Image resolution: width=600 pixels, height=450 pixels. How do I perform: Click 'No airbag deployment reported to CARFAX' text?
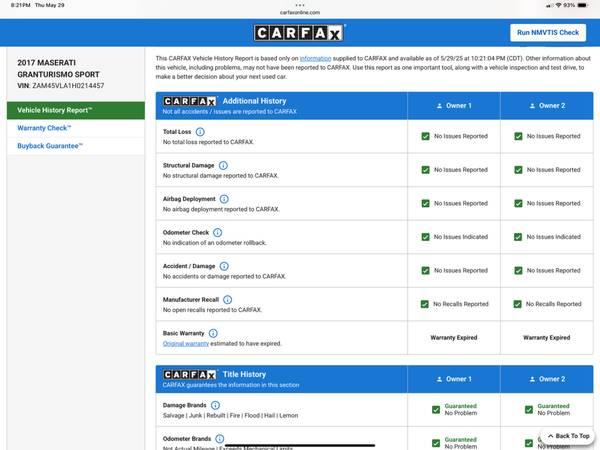(x=221, y=209)
